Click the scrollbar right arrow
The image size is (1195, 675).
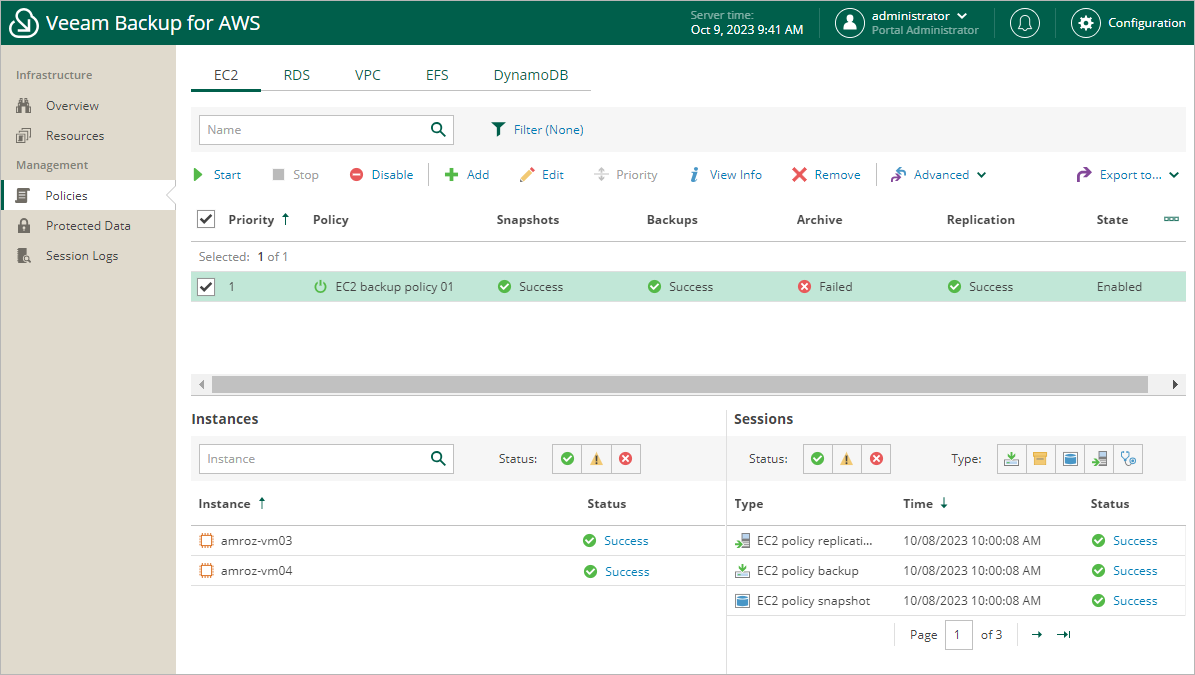coord(1174,385)
